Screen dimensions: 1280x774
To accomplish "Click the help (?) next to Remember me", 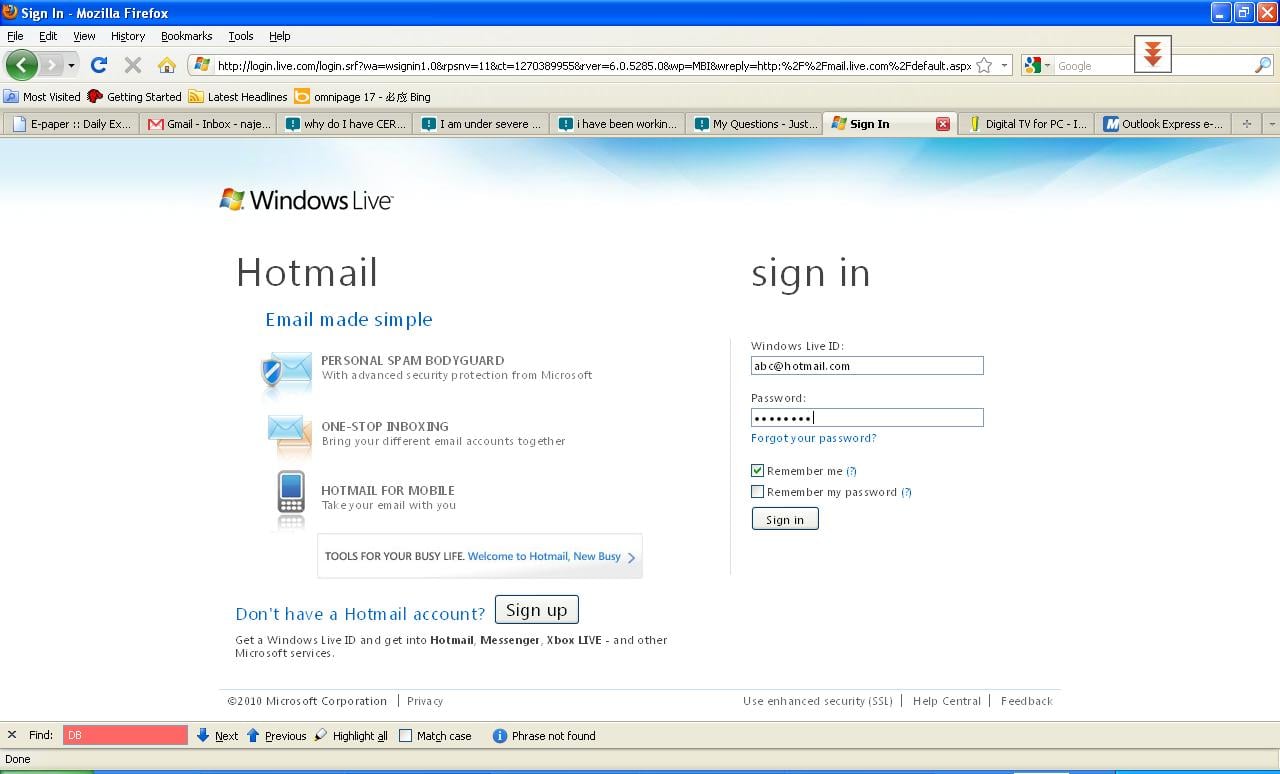I will tap(851, 471).
